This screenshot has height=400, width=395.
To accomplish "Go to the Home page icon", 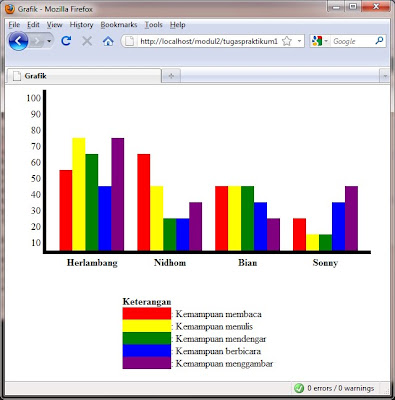I will [x=108, y=41].
